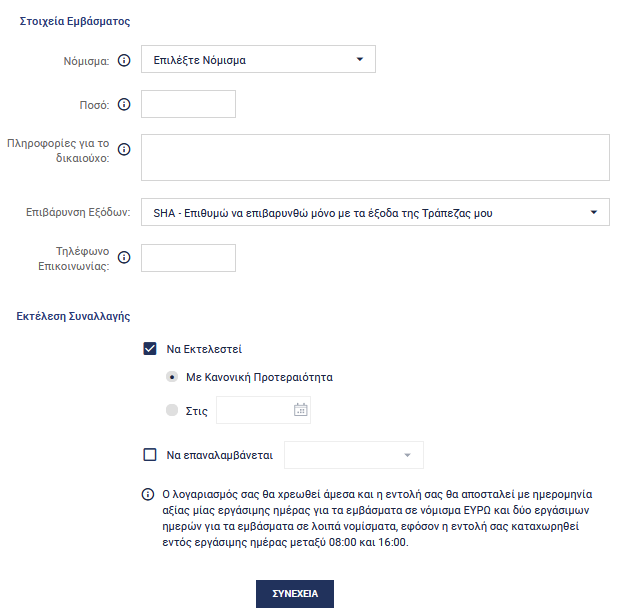Focus the Τηλέφωνο Επικοινωνίας phone field

coord(188,258)
